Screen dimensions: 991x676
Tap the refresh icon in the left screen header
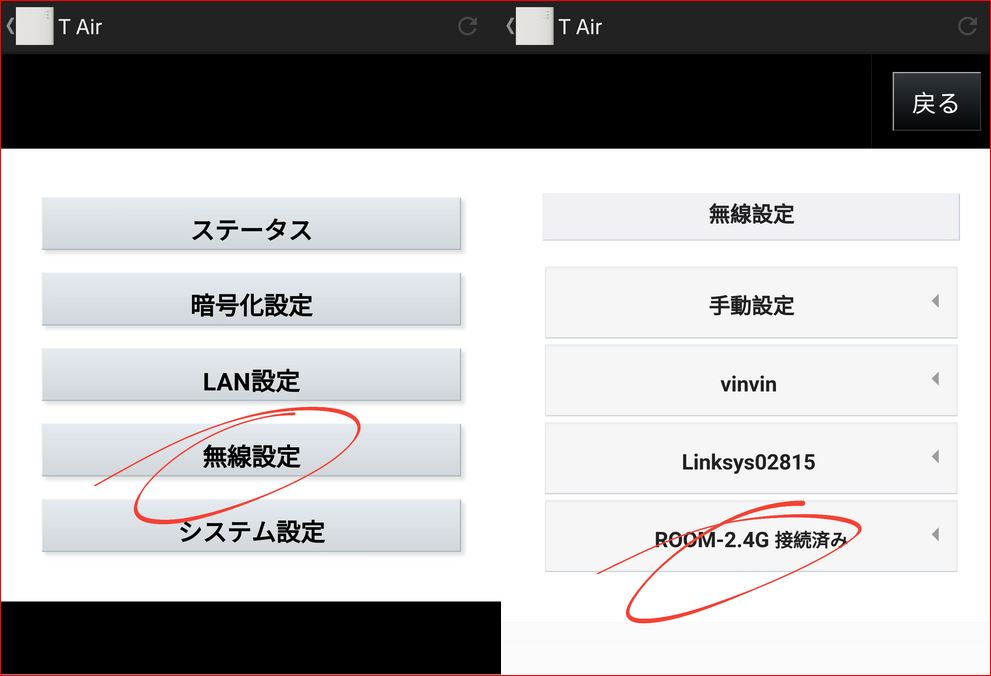click(x=467, y=26)
